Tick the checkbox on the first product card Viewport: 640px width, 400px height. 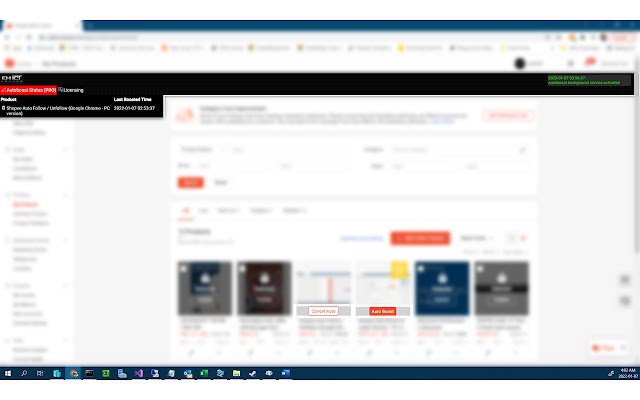click(183, 269)
